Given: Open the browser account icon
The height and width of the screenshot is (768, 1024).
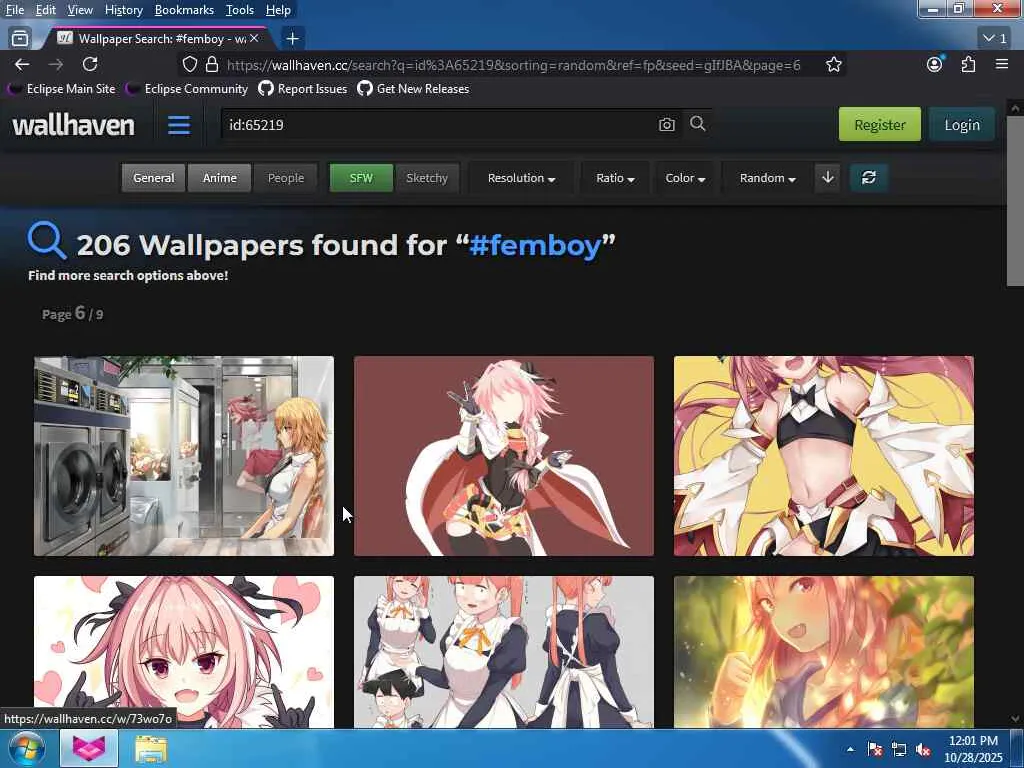Looking at the screenshot, I should pos(935,64).
